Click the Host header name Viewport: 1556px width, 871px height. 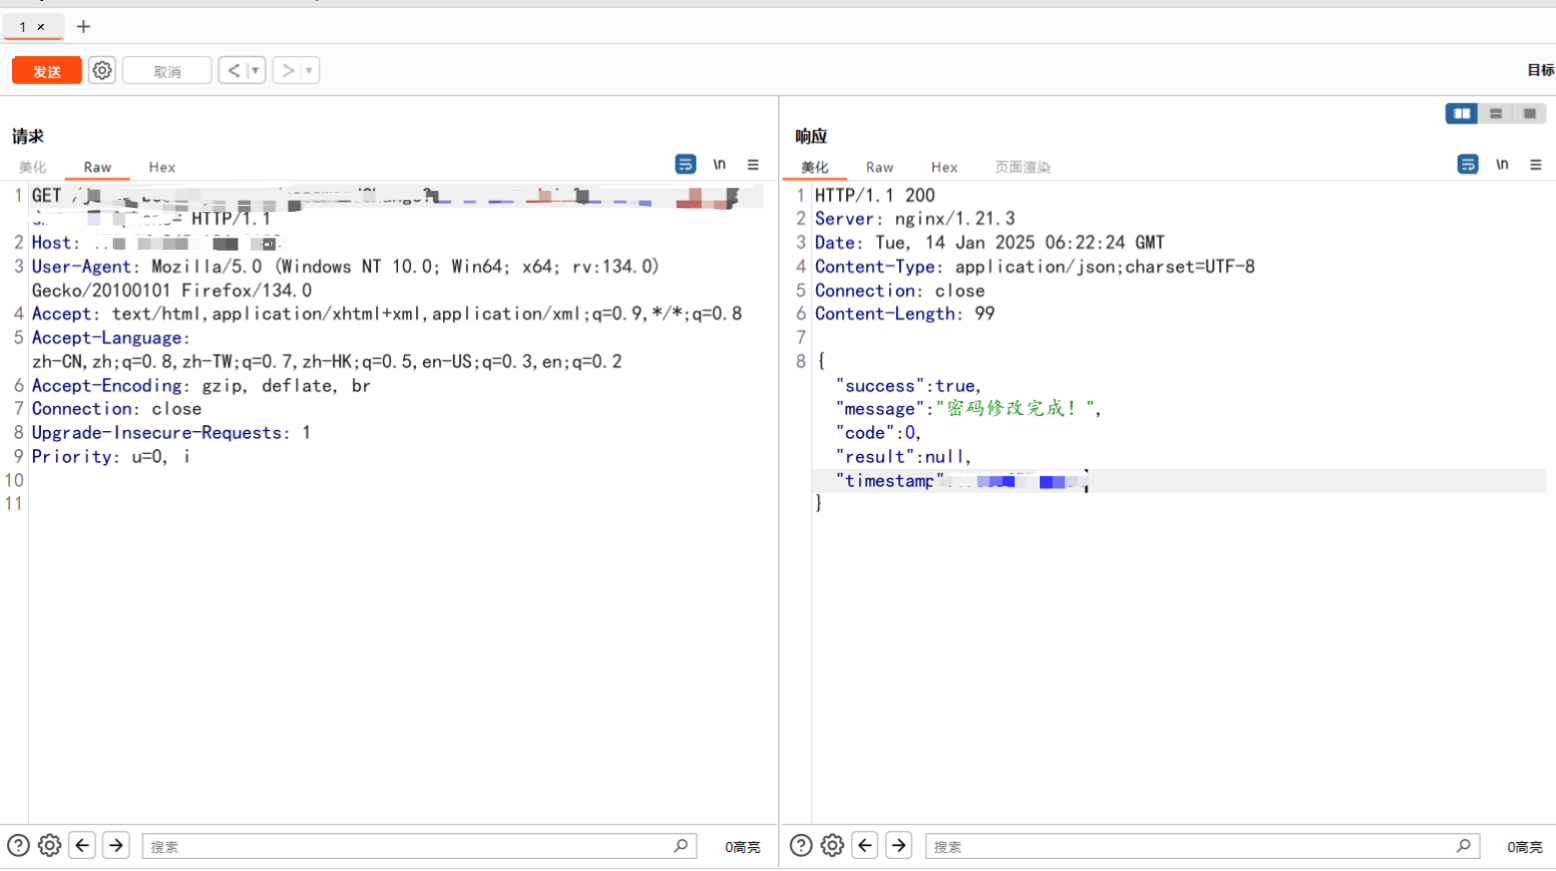[51, 242]
